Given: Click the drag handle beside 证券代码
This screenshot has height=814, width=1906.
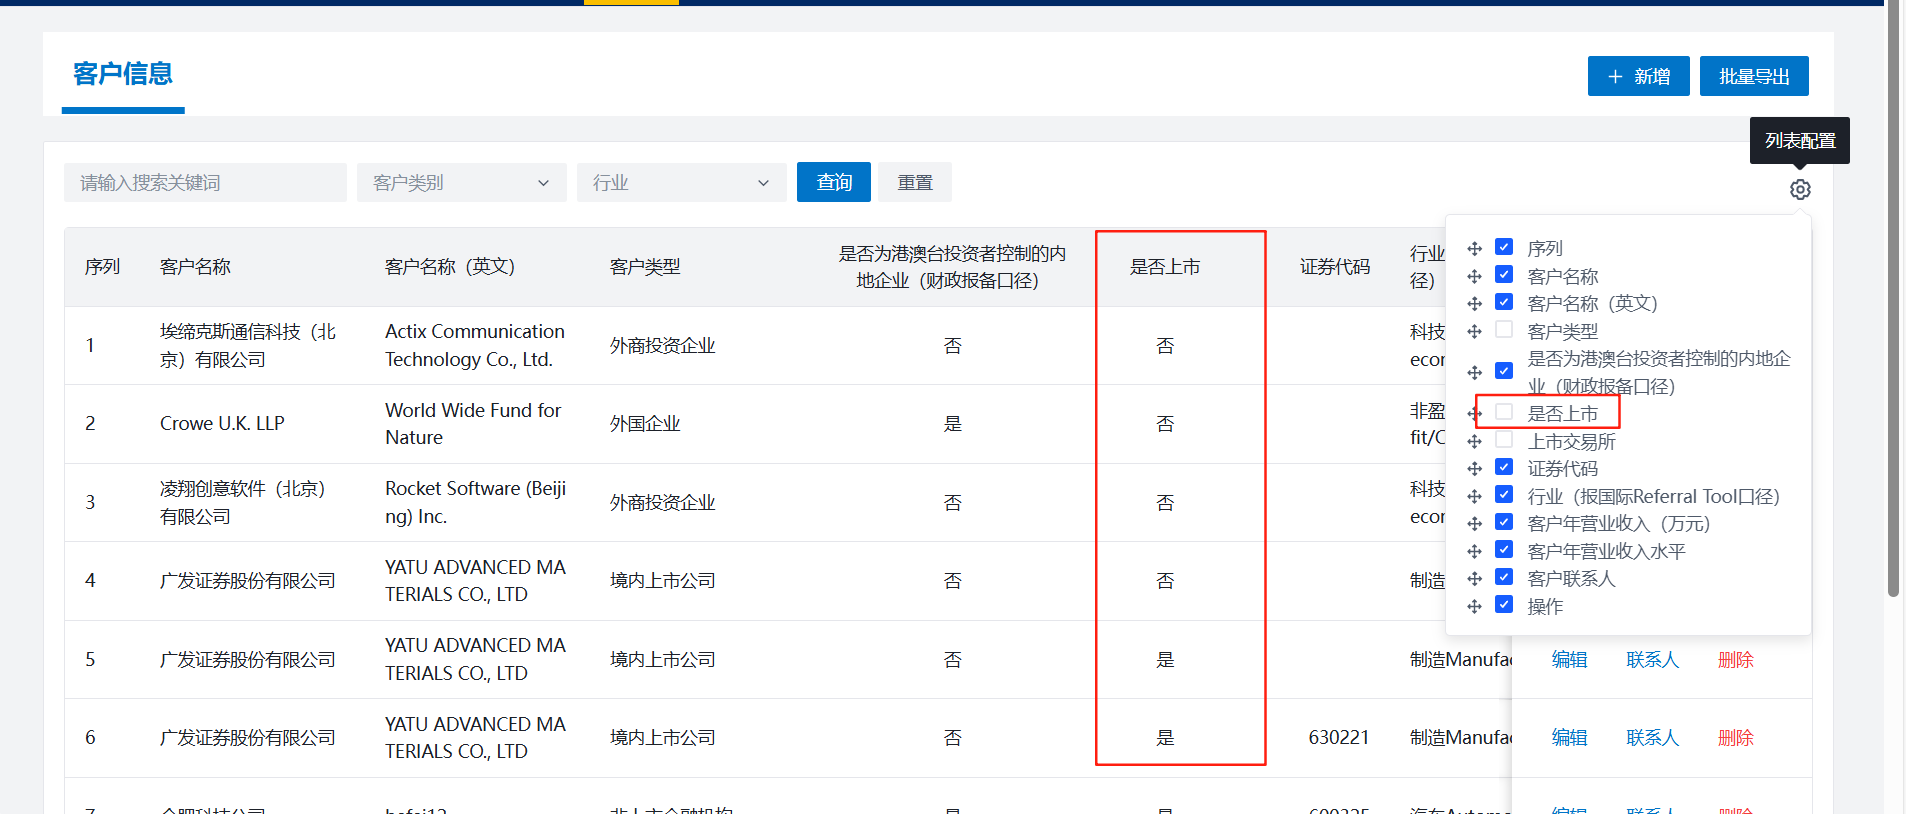Looking at the screenshot, I should [1474, 468].
